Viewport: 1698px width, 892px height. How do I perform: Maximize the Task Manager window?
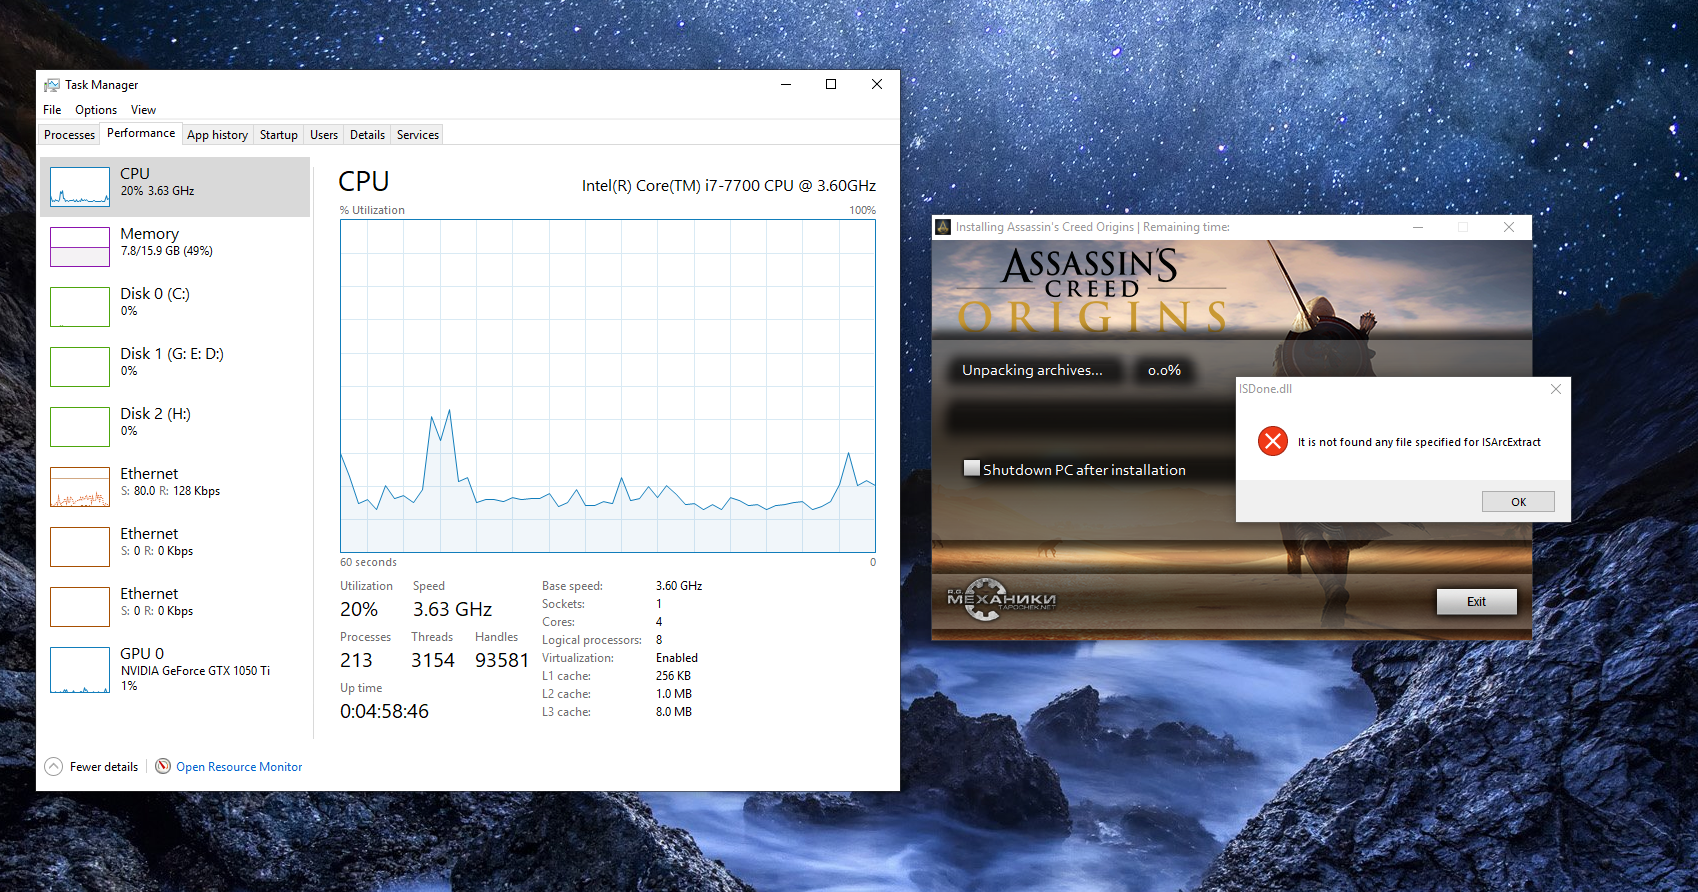coord(831,85)
